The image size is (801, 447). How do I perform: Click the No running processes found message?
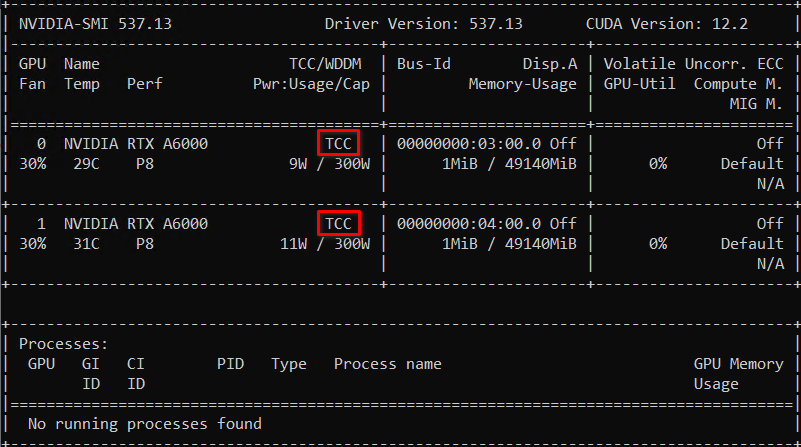(145, 424)
